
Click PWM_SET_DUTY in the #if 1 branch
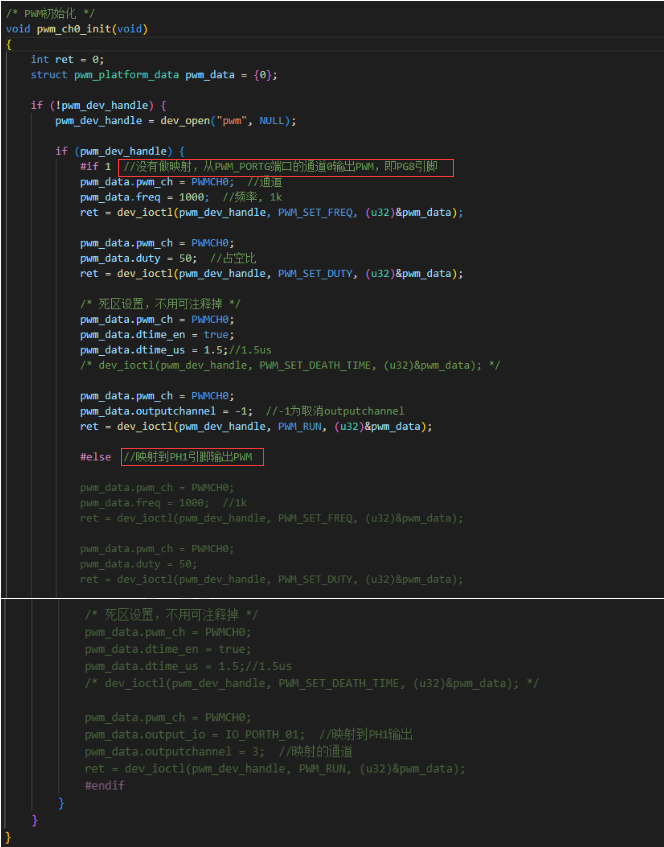(x=315, y=273)
